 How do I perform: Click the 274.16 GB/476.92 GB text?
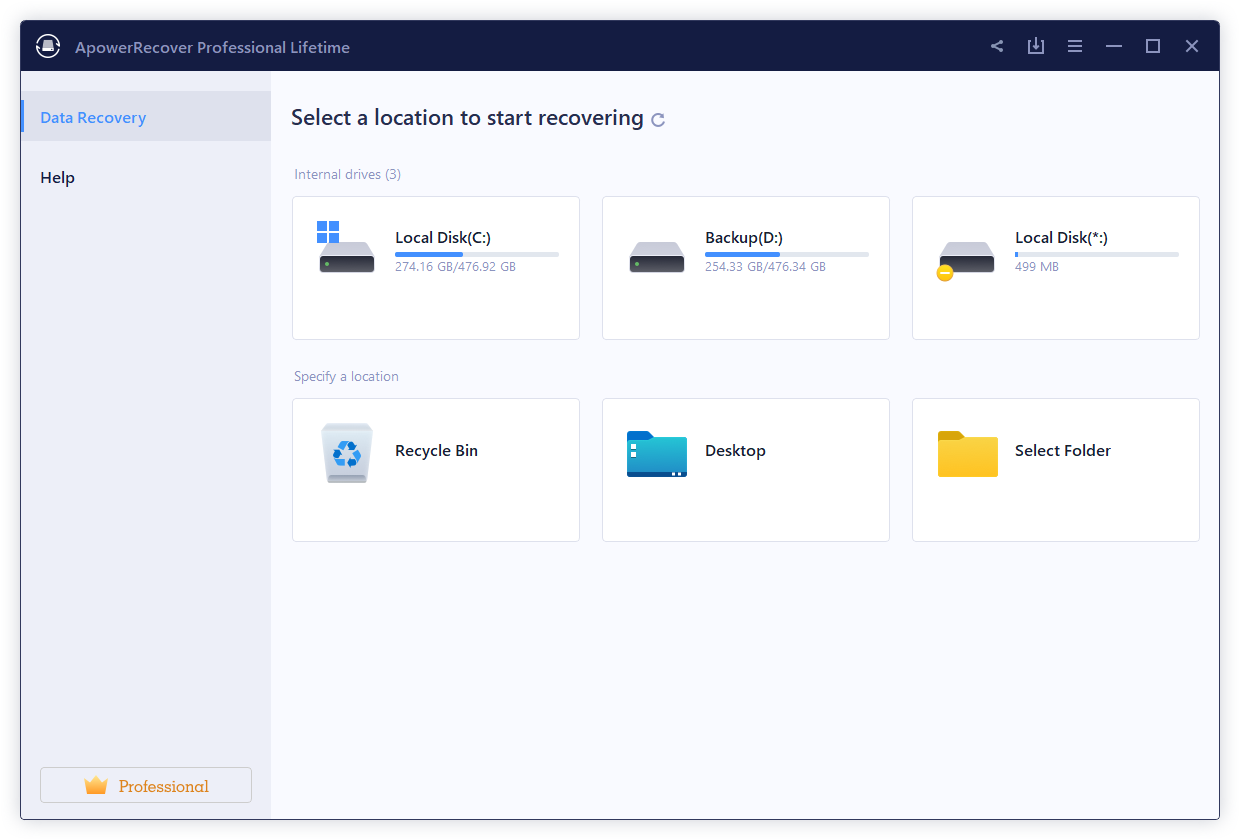(x=455, y=267)
